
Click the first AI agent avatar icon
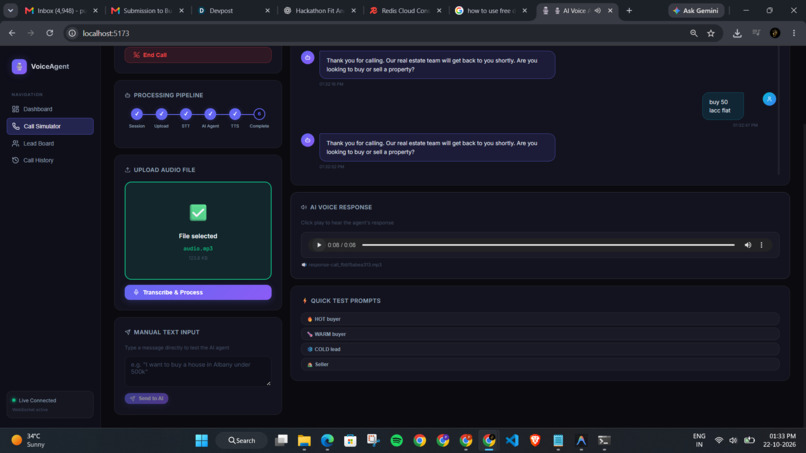(x=307, y=58)
